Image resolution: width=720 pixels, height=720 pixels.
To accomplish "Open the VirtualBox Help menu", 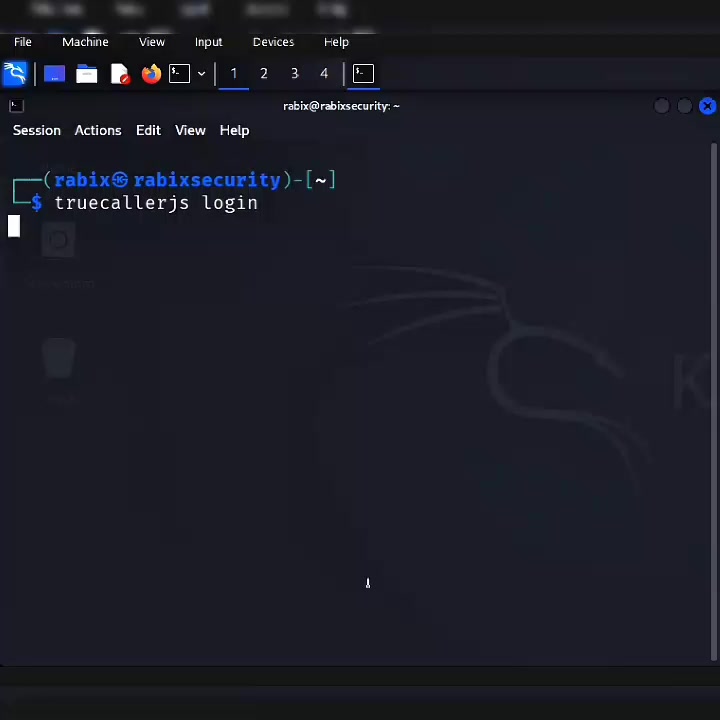I will (337, 42).
